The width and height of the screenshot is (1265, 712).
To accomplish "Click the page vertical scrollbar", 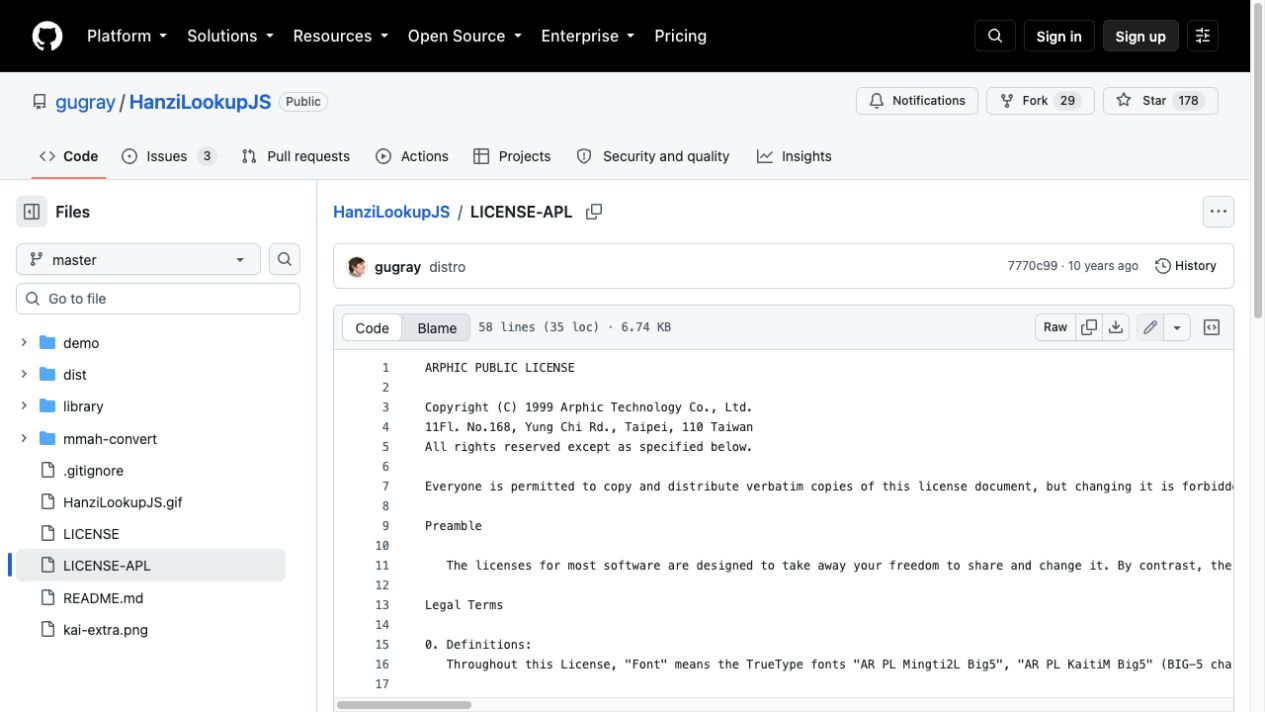I will (1257, 160).
